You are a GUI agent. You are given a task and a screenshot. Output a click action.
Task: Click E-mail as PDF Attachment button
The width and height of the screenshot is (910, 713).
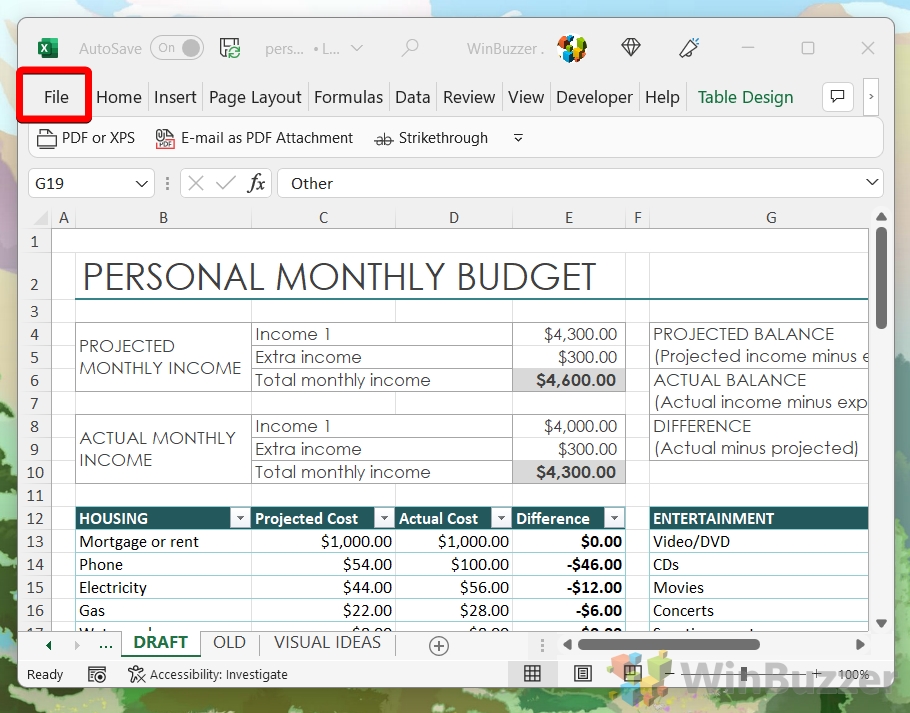coord(254,138)
